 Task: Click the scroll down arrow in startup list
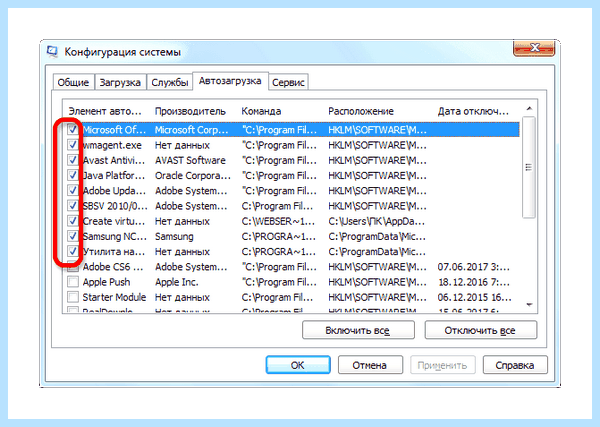(529, 305)
